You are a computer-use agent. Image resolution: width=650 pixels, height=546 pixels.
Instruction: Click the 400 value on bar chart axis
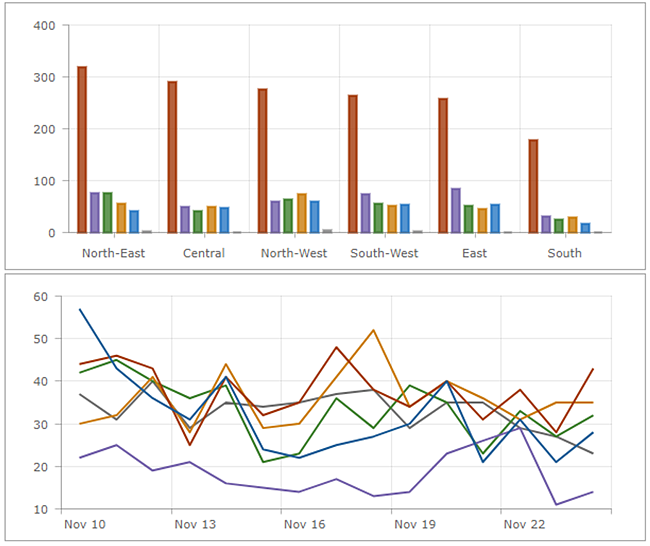[44, 26]
